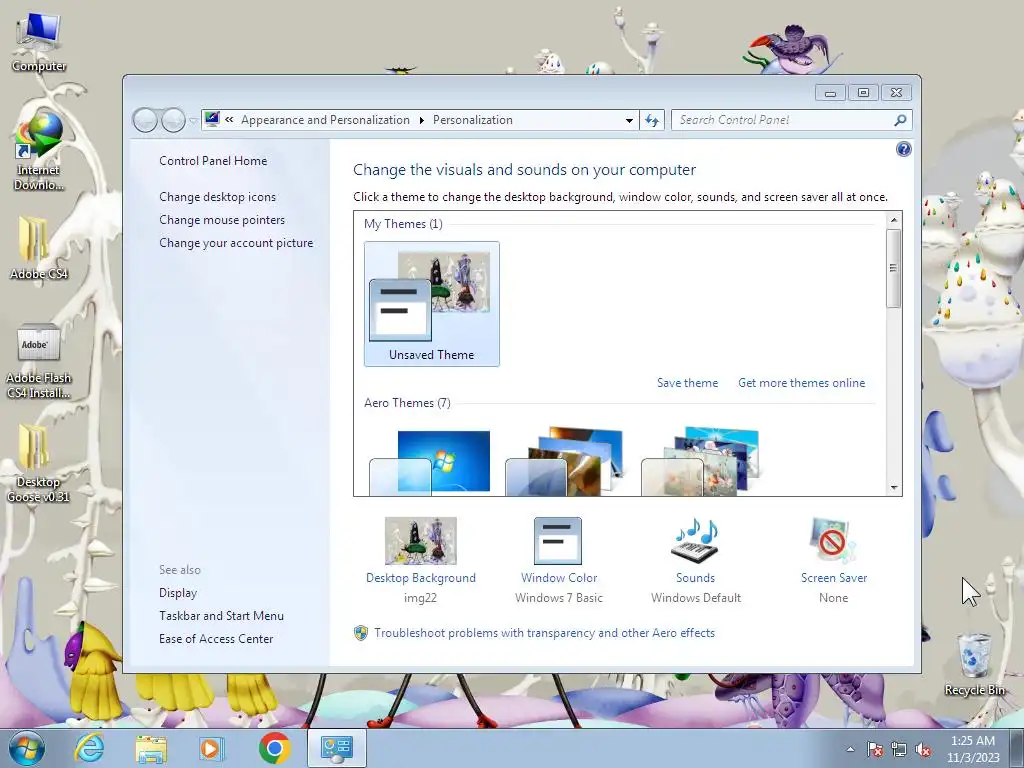
Task: Launch Google Chrome from taskbar
Action: [x=274, y=748]
